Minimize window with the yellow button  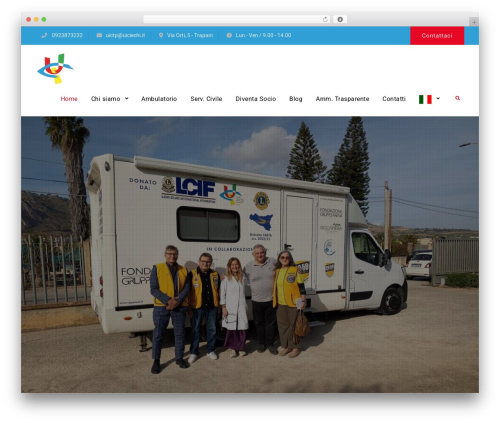[36, 19]
